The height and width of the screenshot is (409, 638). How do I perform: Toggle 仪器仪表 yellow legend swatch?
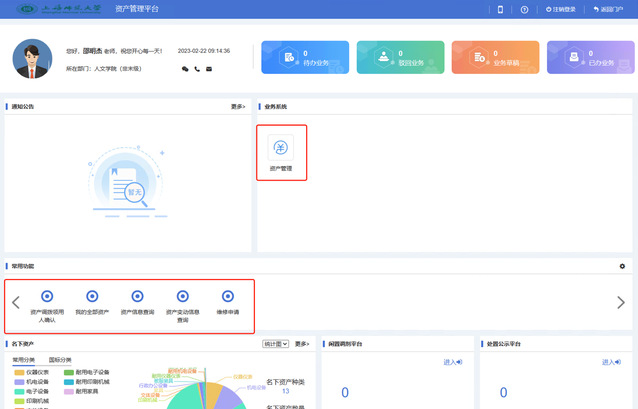(x=19, y=372)
